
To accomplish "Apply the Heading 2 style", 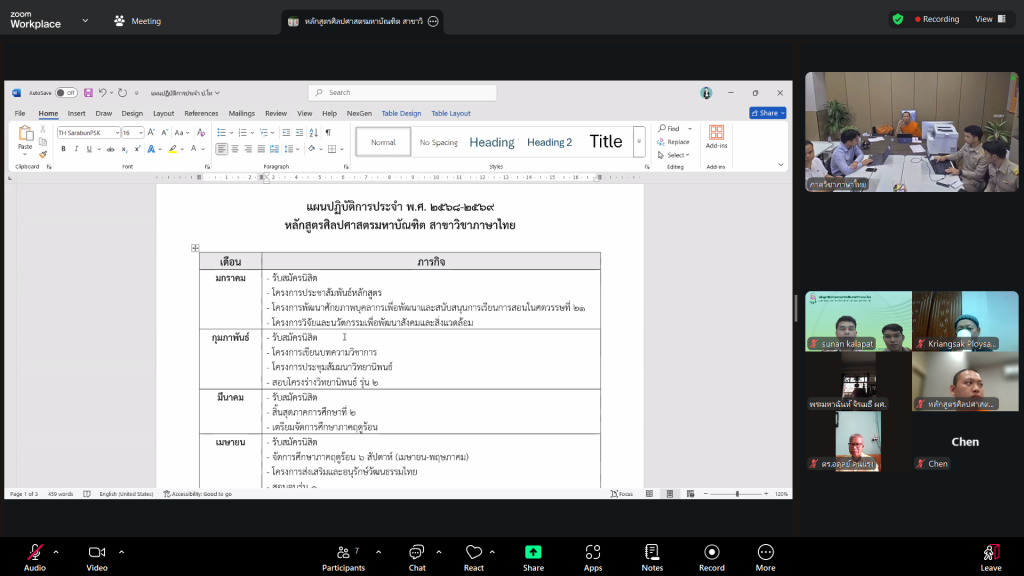I will (549, 142).
